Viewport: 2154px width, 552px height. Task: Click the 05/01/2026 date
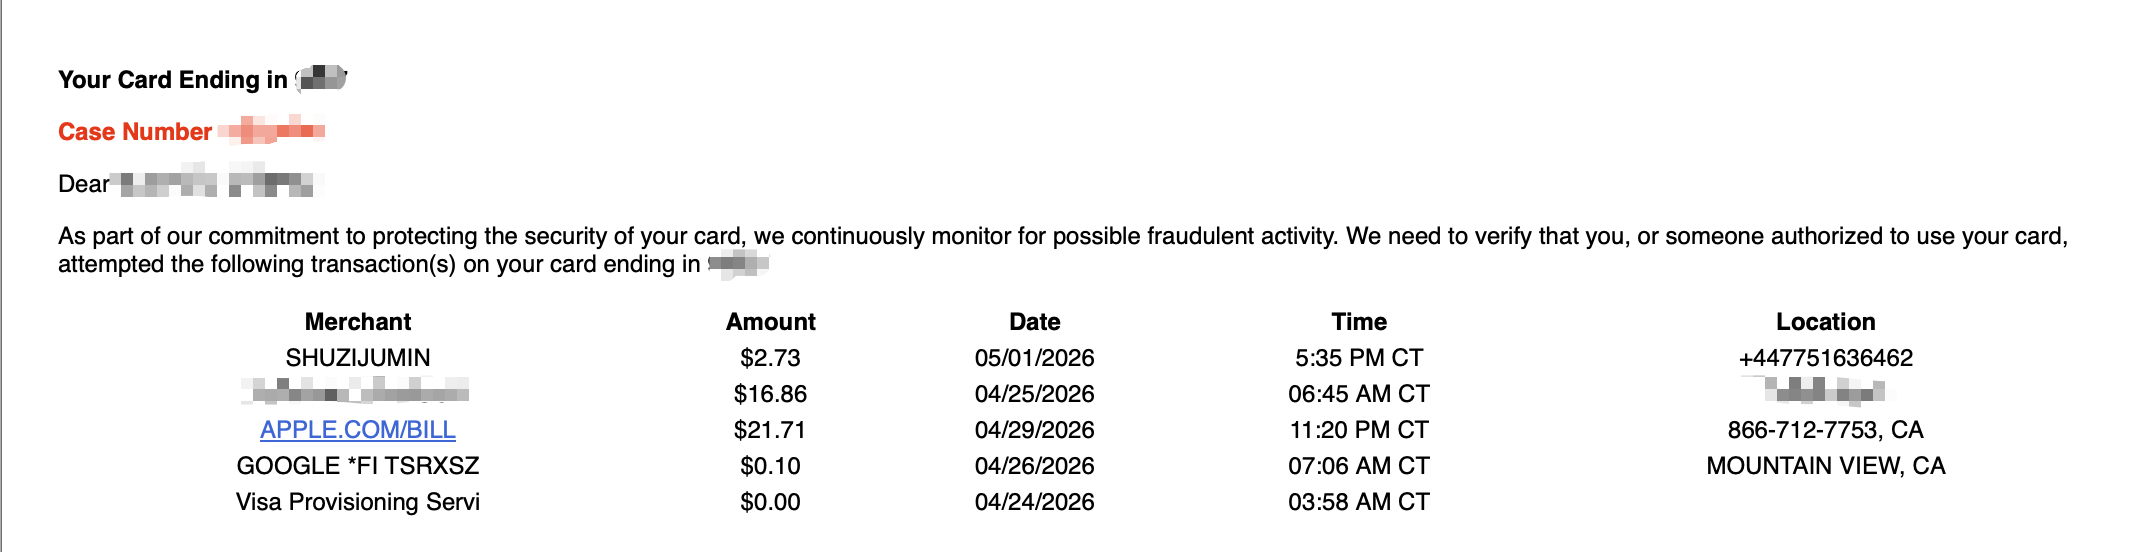pyautogui.click(x=1035, y=358)
